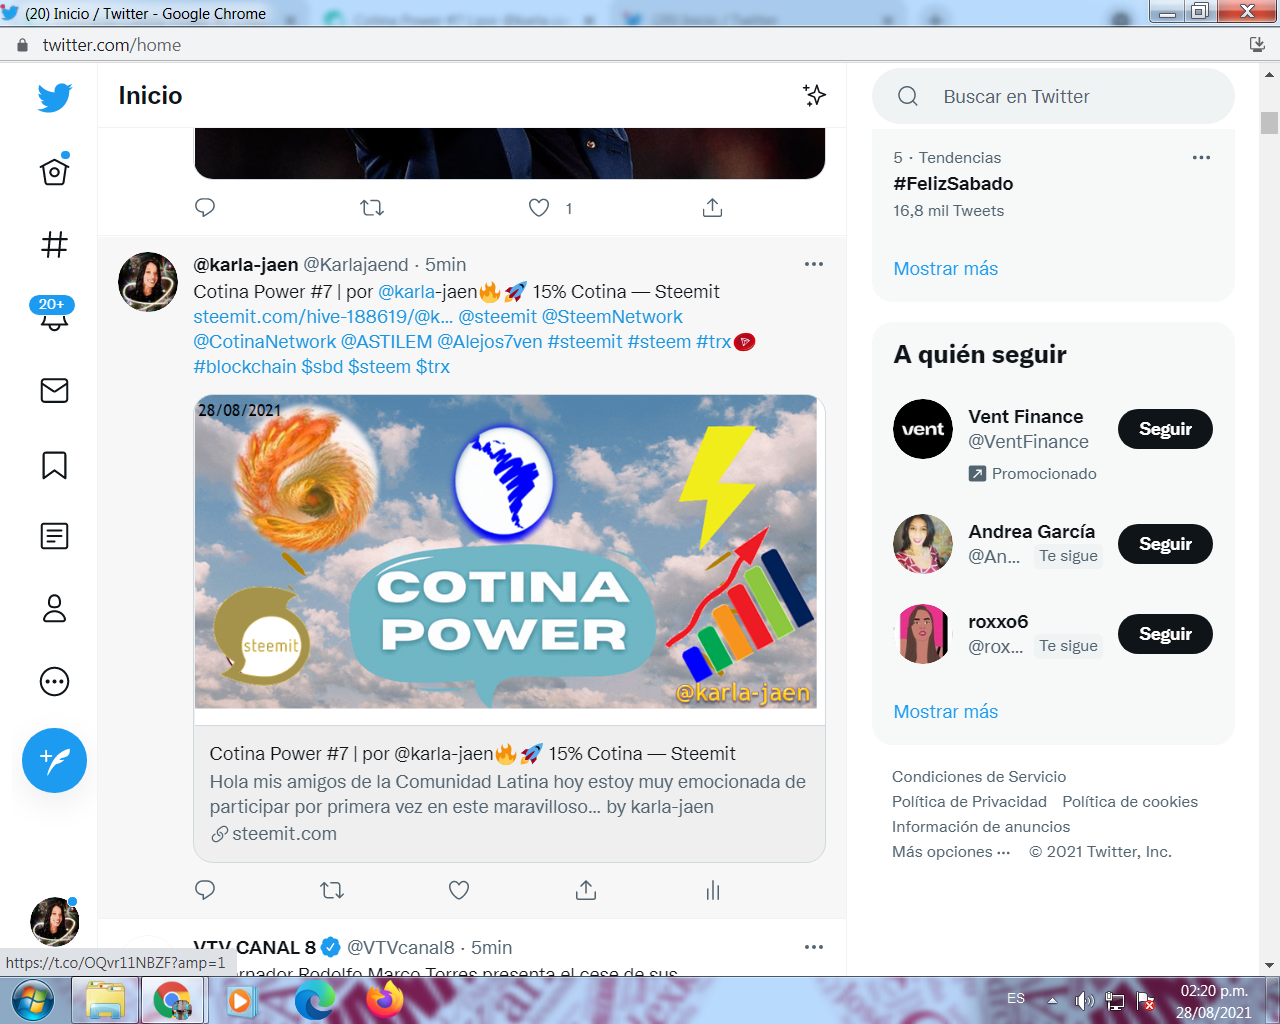This screenshot has width=1280, height=1024.
Task: Open roxxo6's profile avatar
Action: 923,634
